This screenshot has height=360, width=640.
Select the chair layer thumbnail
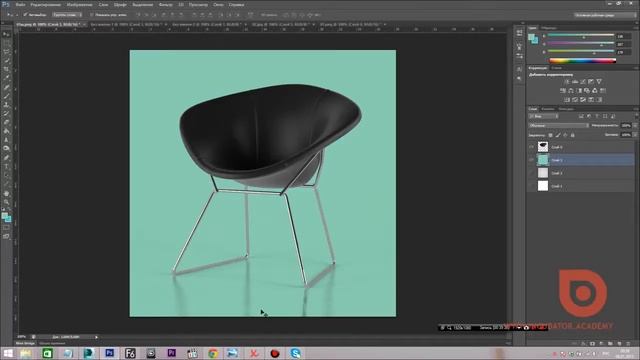click(543, 147)
